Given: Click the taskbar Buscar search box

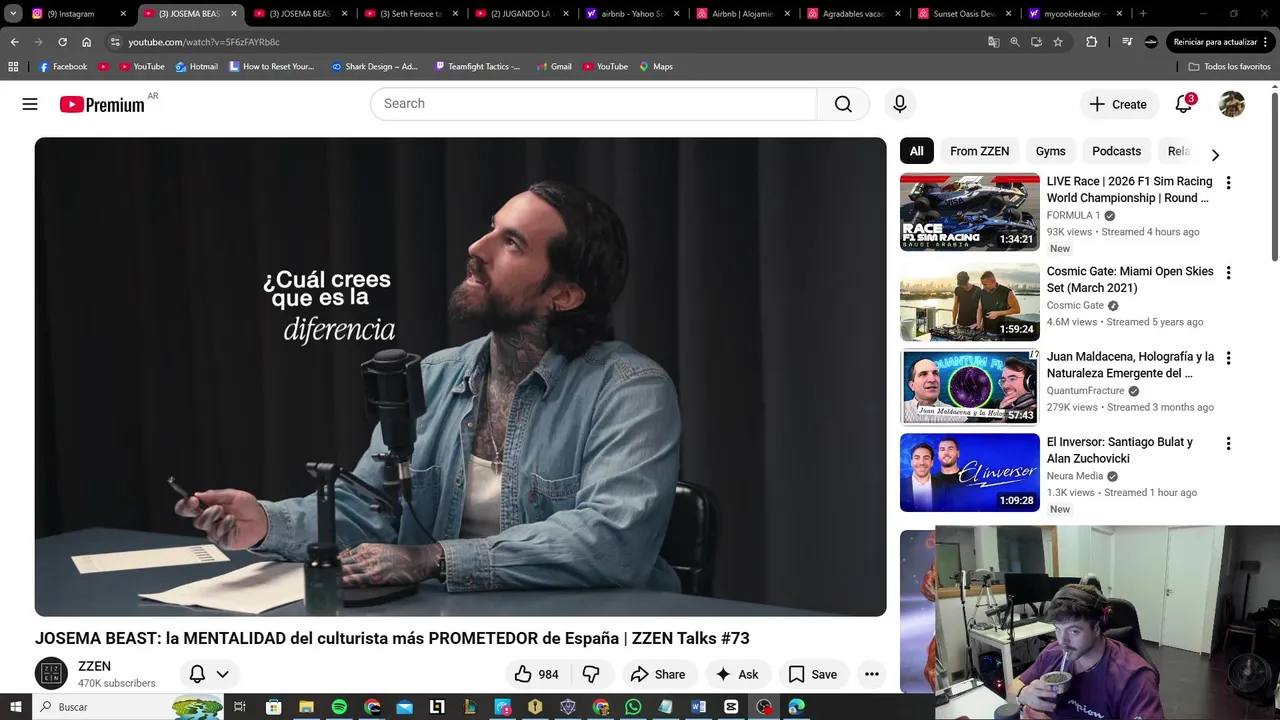Looking at the screenshot, I should (128, 706).
